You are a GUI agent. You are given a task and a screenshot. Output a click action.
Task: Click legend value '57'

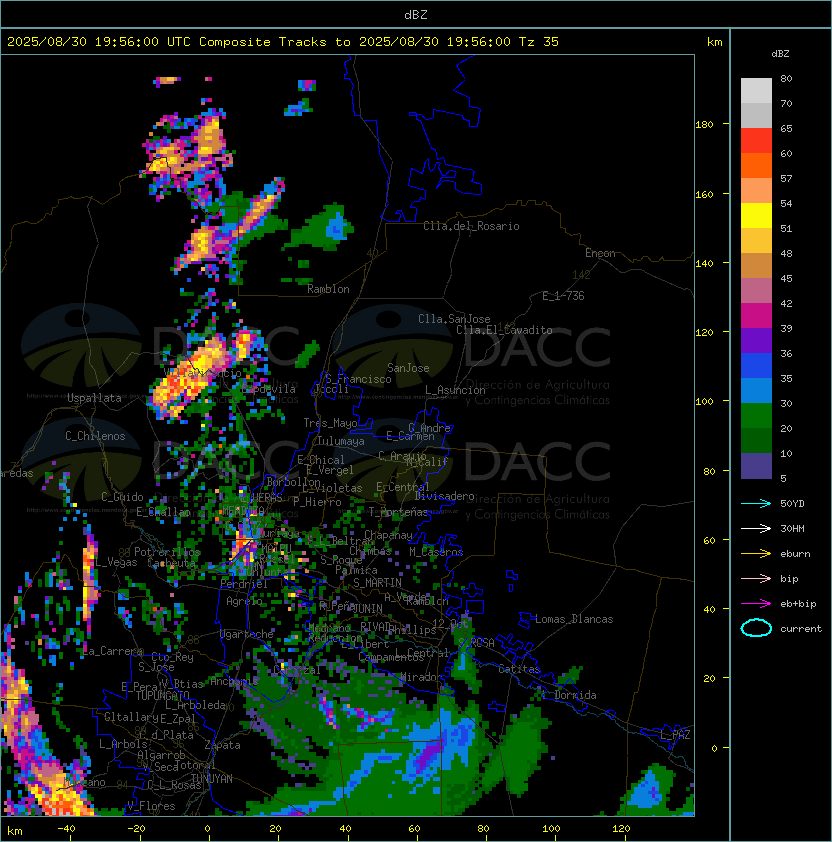786,178
